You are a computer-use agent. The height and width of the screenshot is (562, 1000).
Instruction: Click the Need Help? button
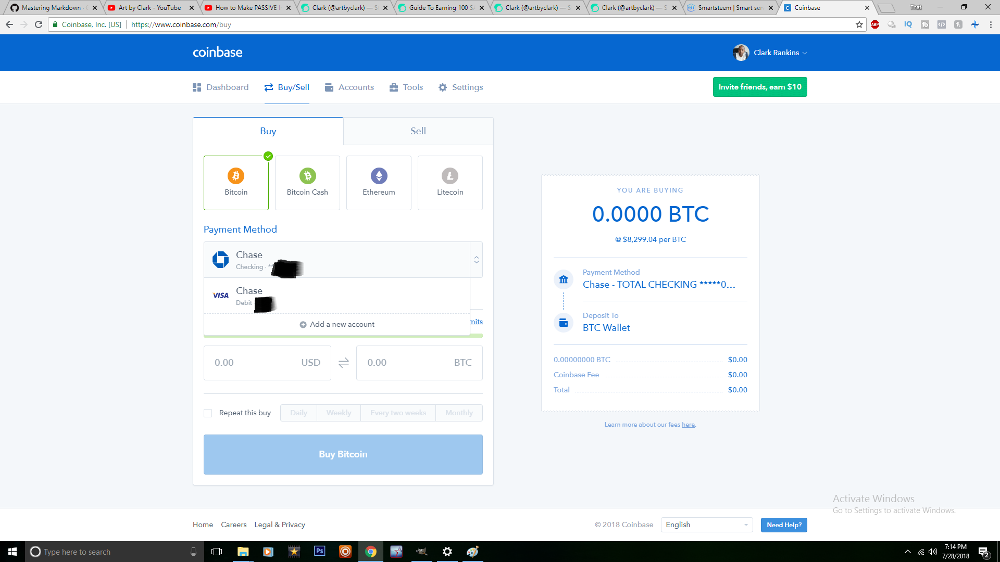[x=784, y=525]
